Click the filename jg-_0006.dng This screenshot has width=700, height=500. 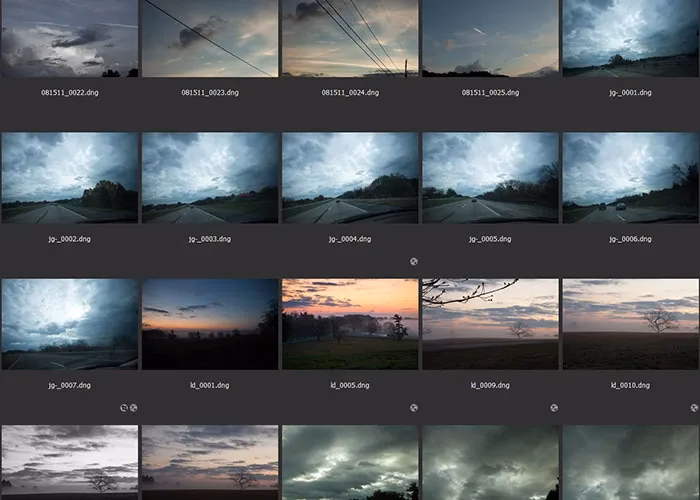click(x=630, y=239)
